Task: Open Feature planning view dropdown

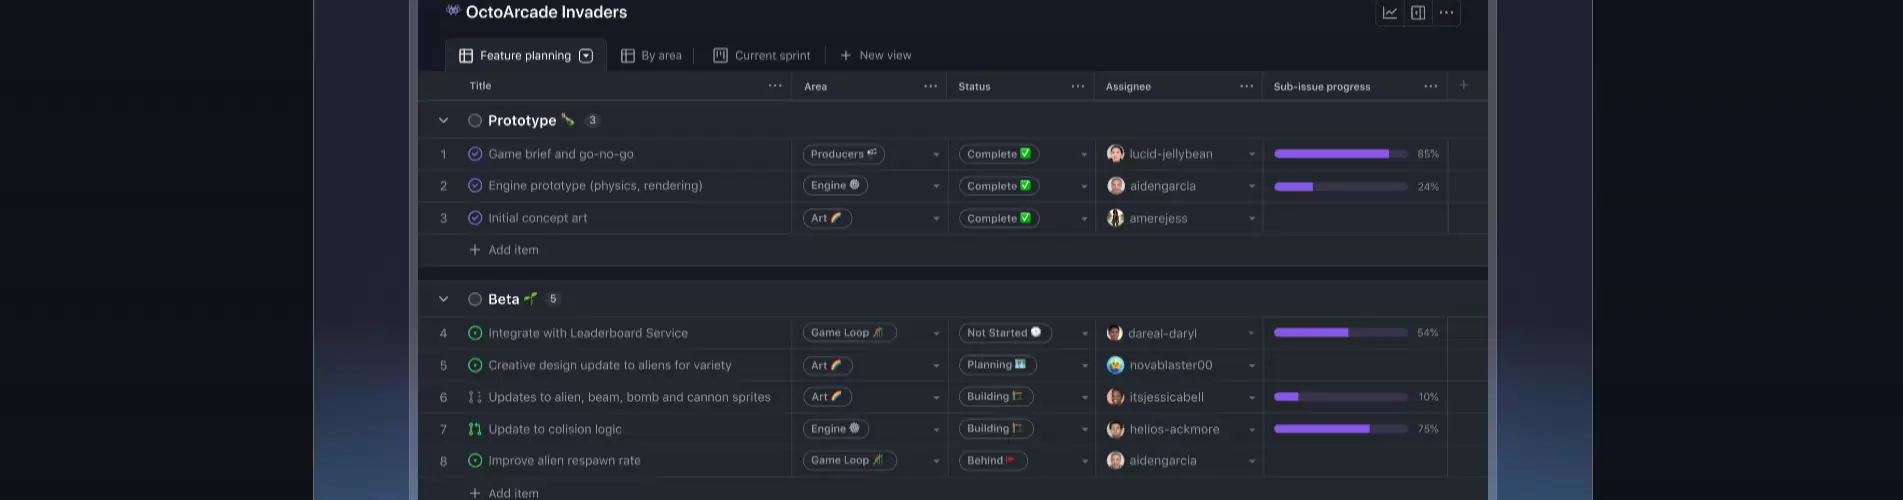Action: [586, 56]
